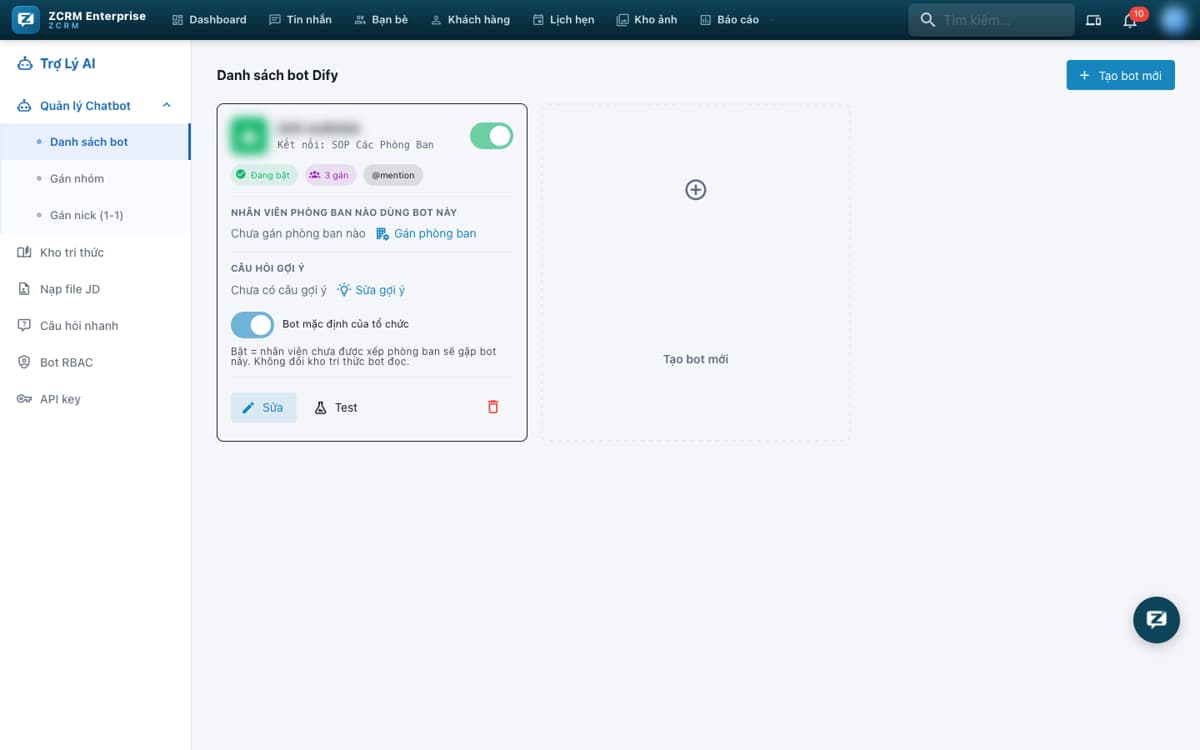Open Gán nhóm in sidebar
The height and width of the screenshot is (750, 1200).
click(x=95, y=178)
